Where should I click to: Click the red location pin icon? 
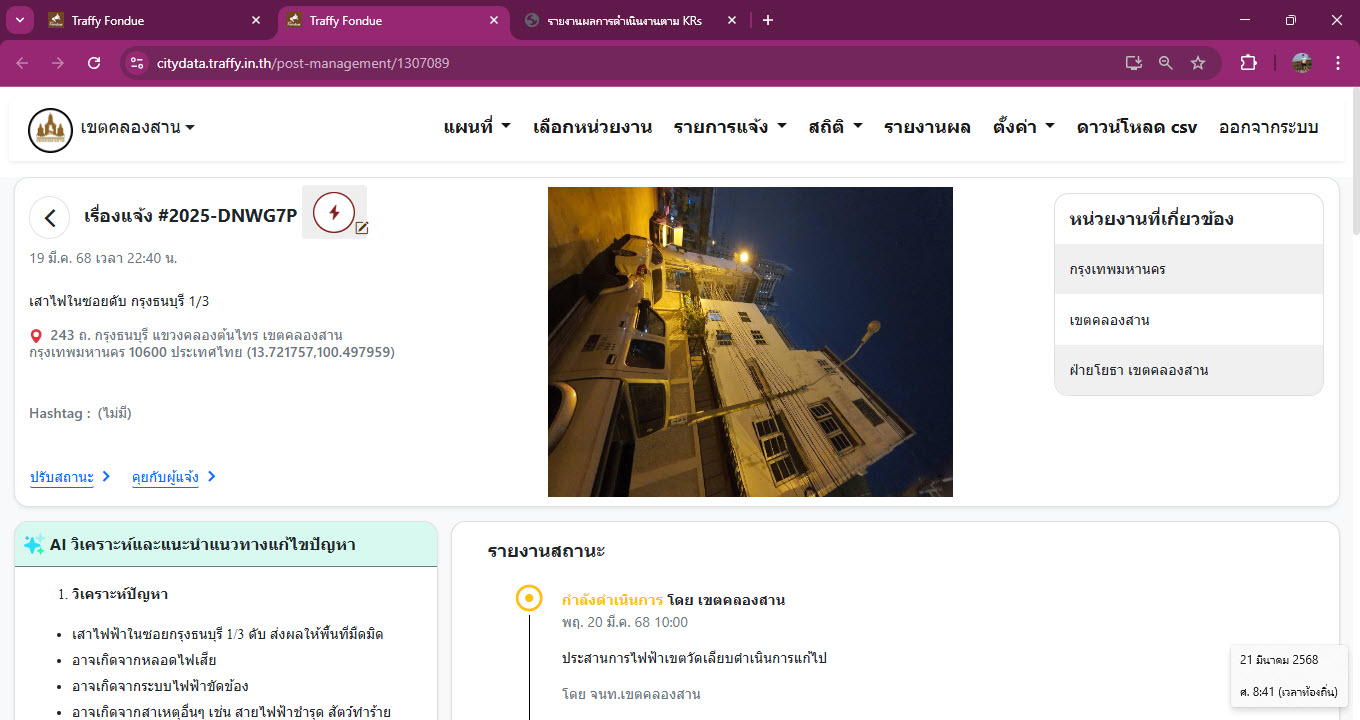37,336
